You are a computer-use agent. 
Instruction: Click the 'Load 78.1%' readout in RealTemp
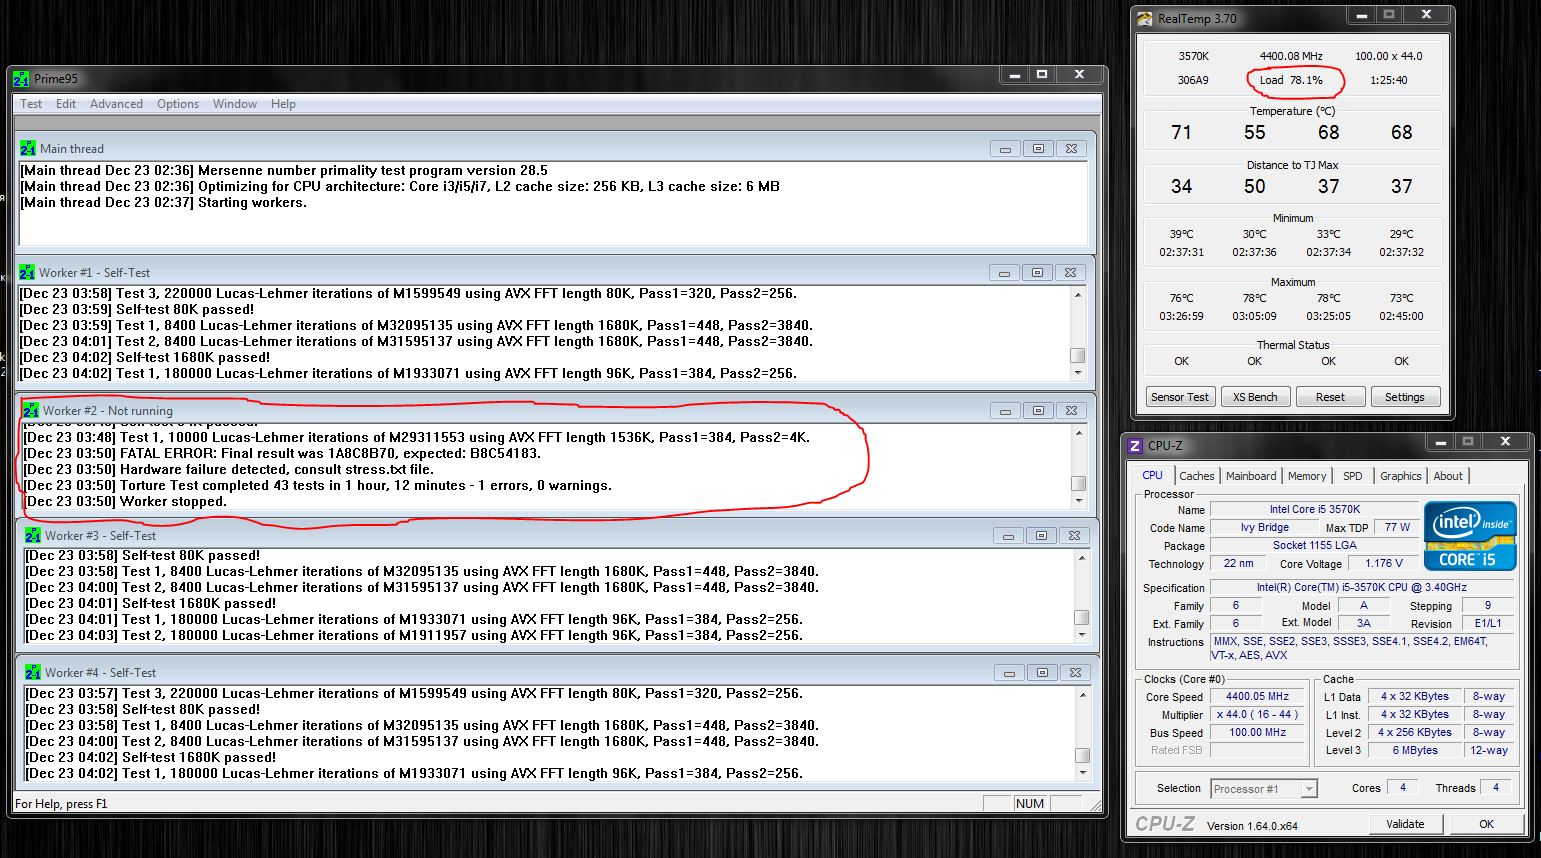click(1291, 80)
